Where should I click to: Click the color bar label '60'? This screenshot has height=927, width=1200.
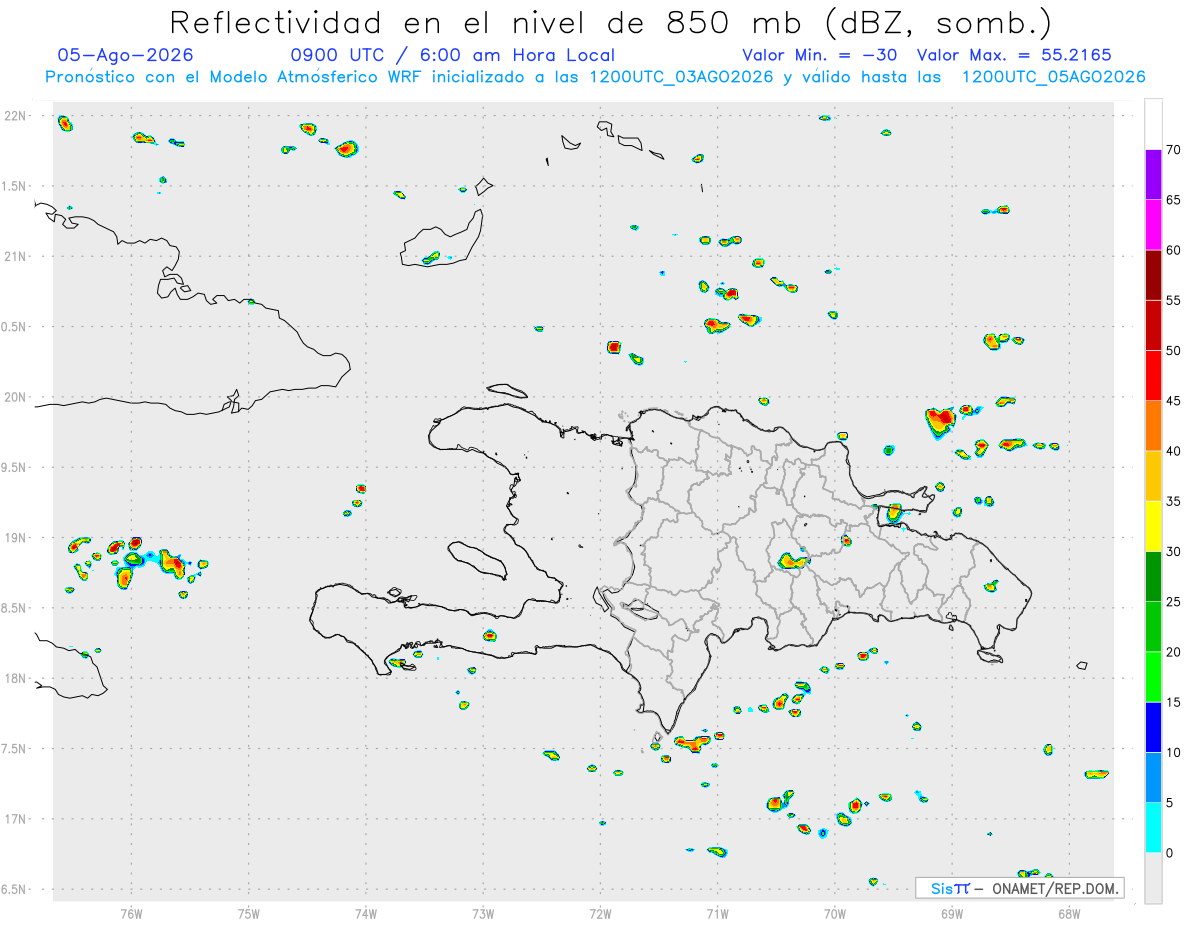[1173, 250]
